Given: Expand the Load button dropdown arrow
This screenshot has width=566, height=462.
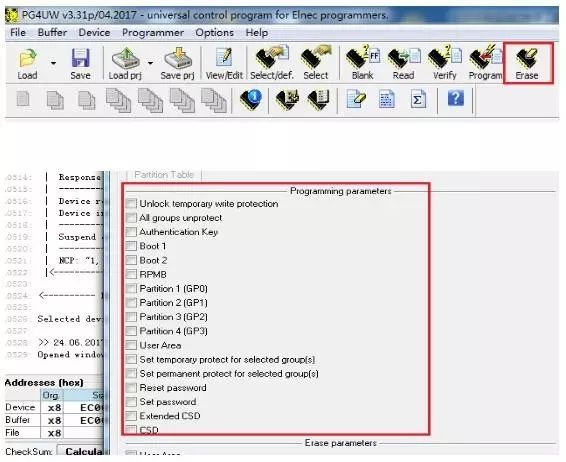Looking at the screenshot, I should [x=53, y=63].
